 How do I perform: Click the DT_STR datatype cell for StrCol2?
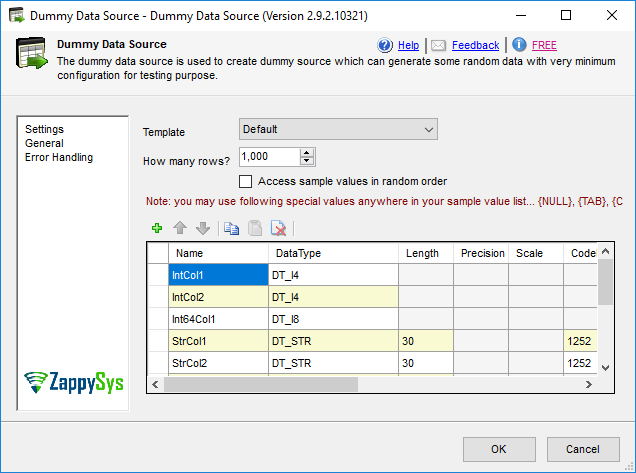pyautogui.click(x=333, y=363)
